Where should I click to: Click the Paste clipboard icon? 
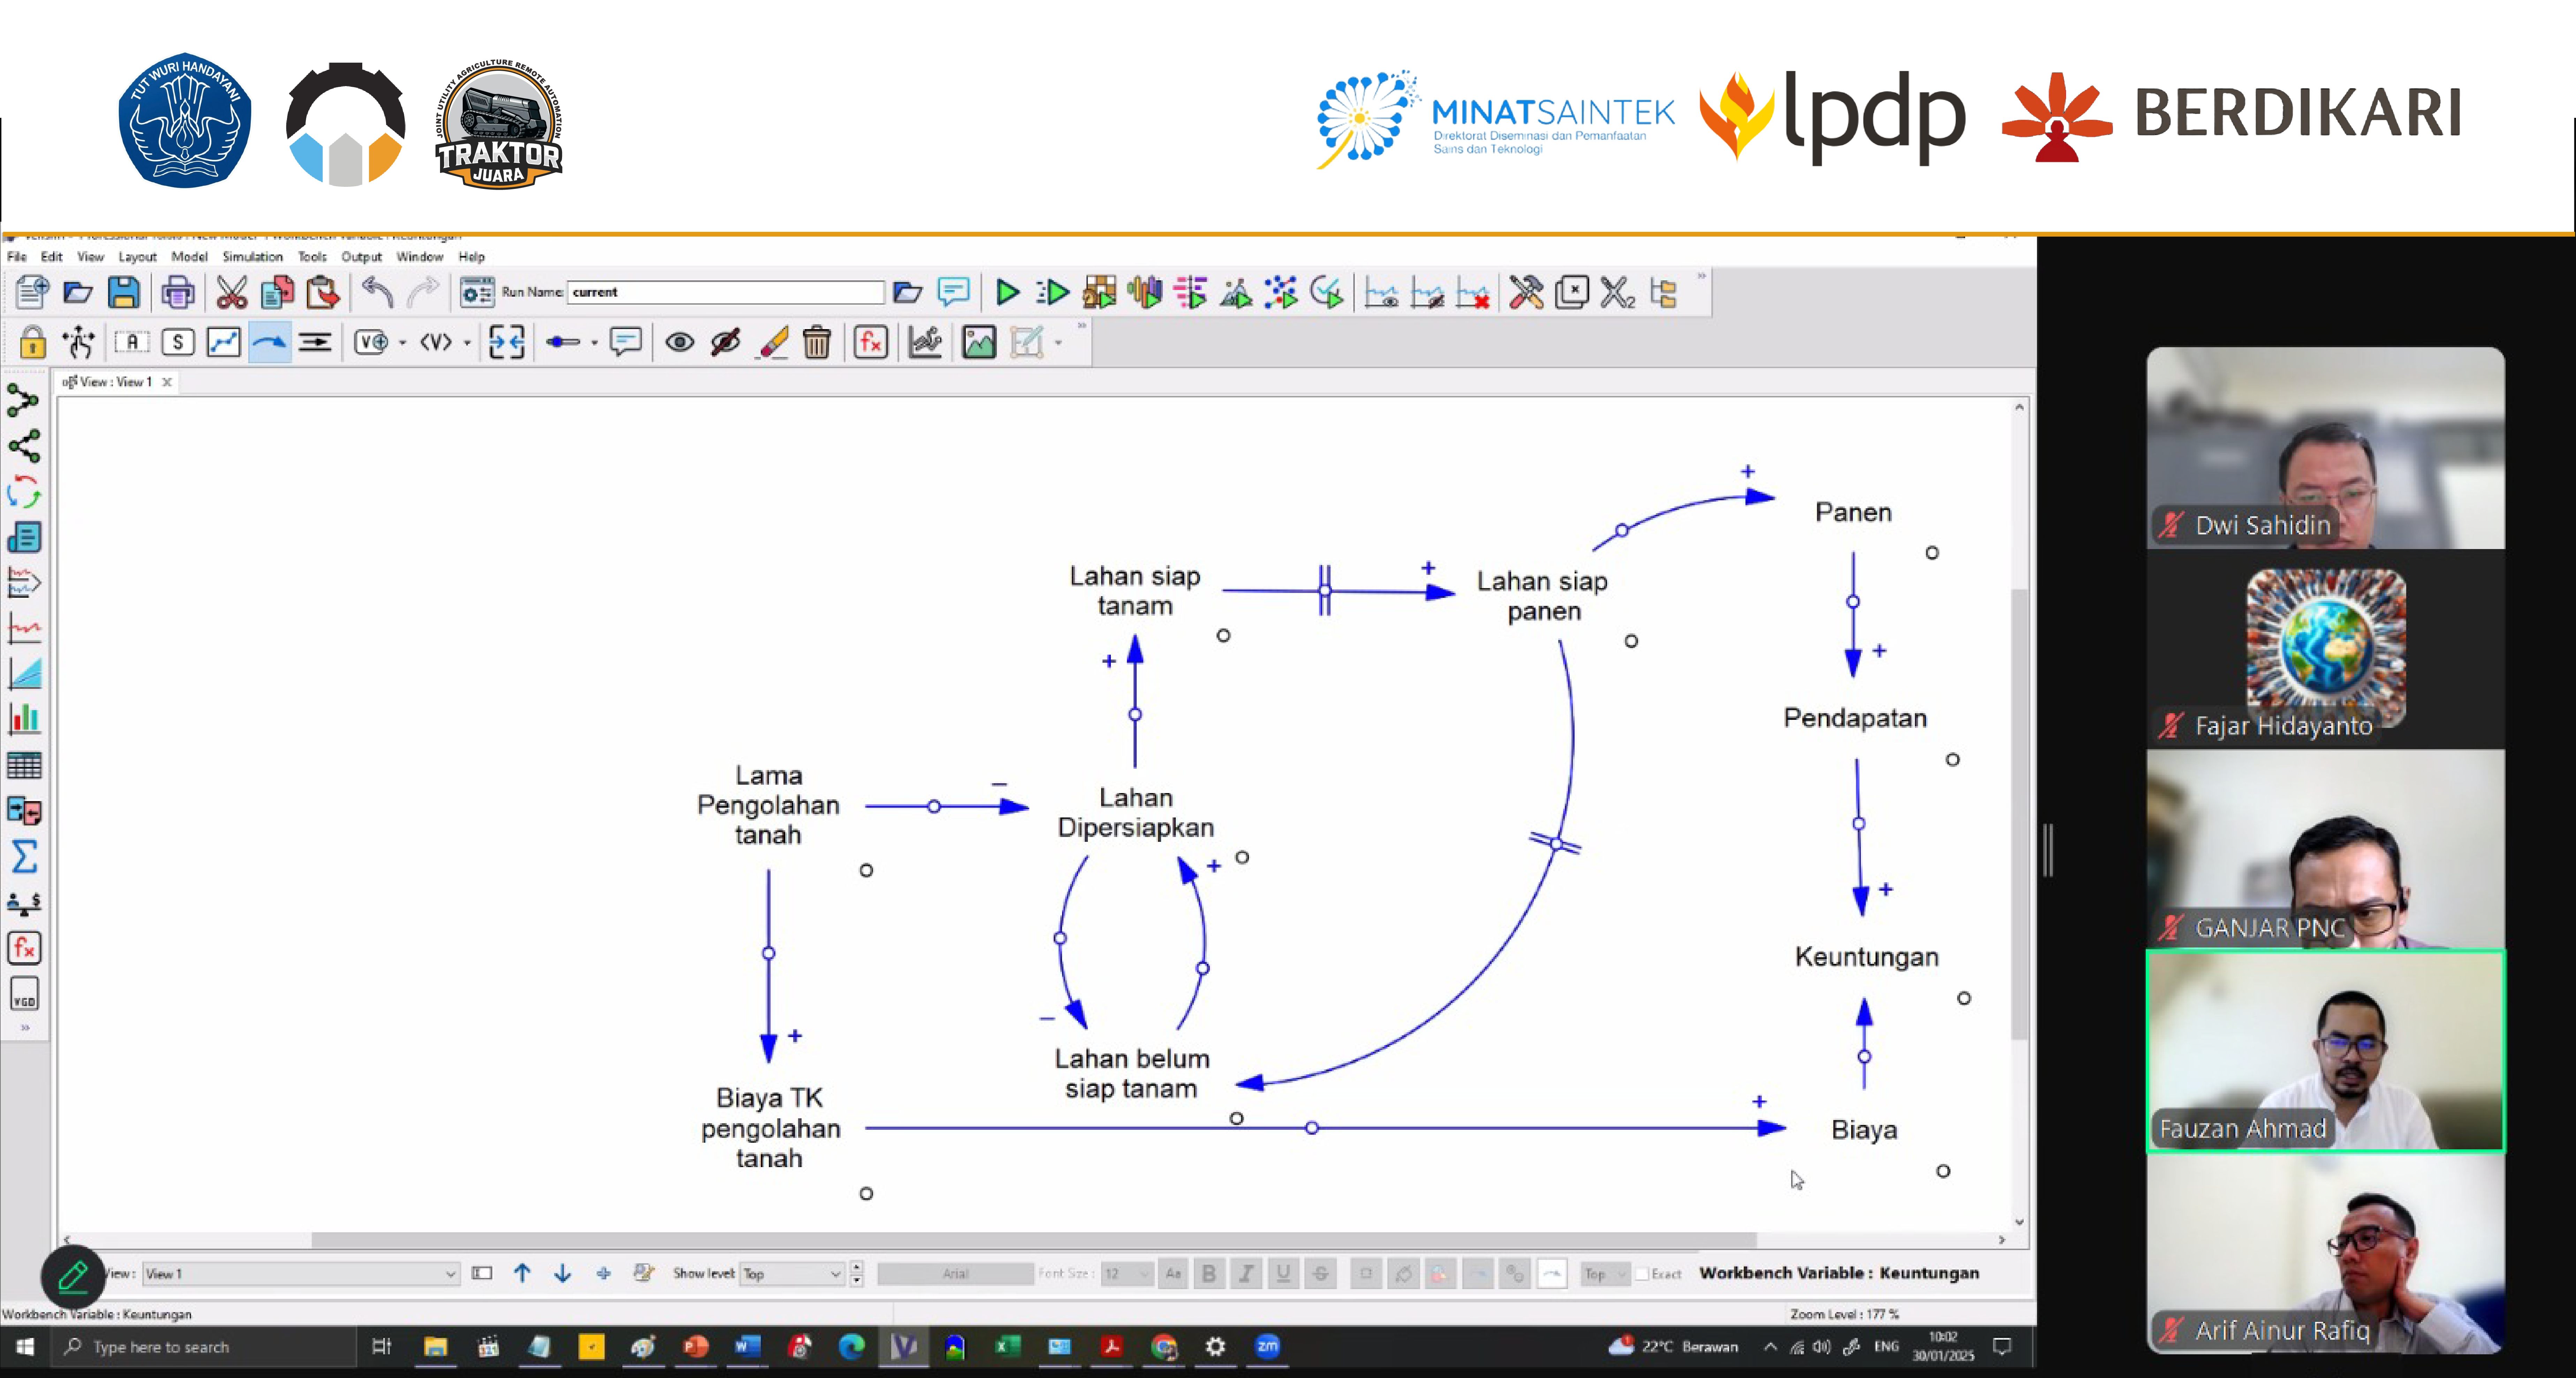[323, 292]
